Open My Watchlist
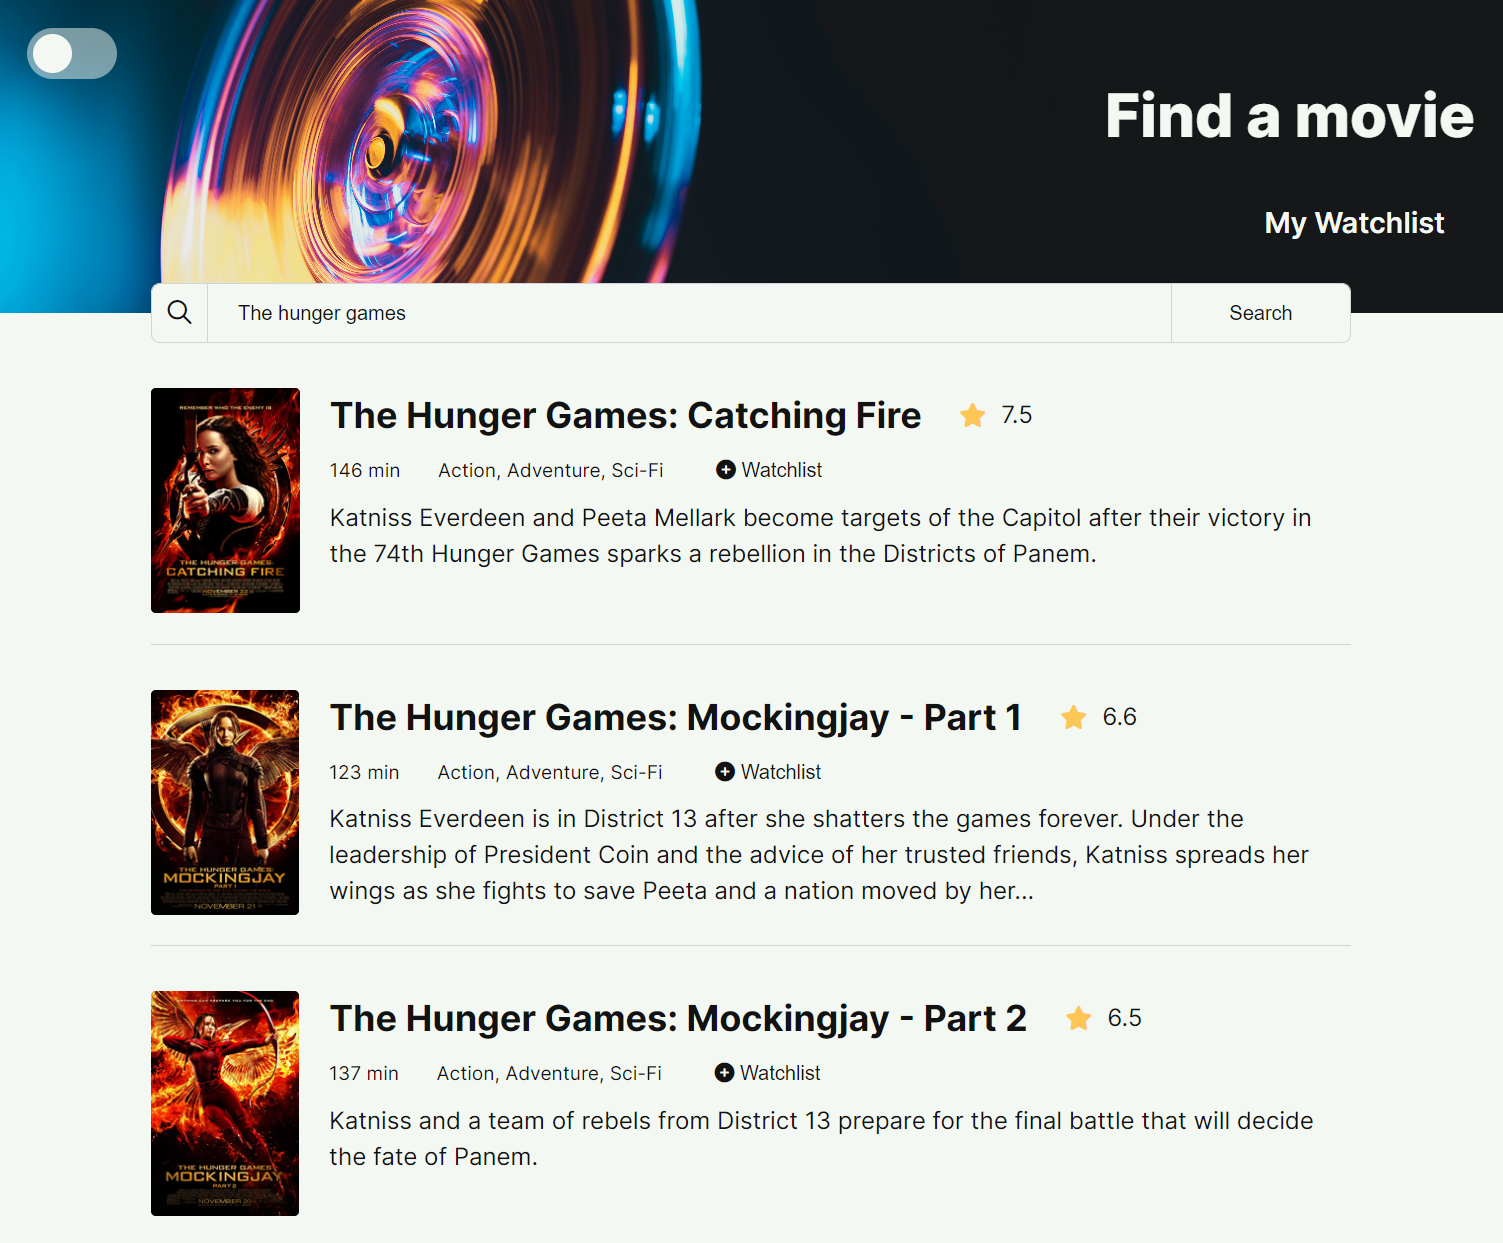 click(1353, 223)
